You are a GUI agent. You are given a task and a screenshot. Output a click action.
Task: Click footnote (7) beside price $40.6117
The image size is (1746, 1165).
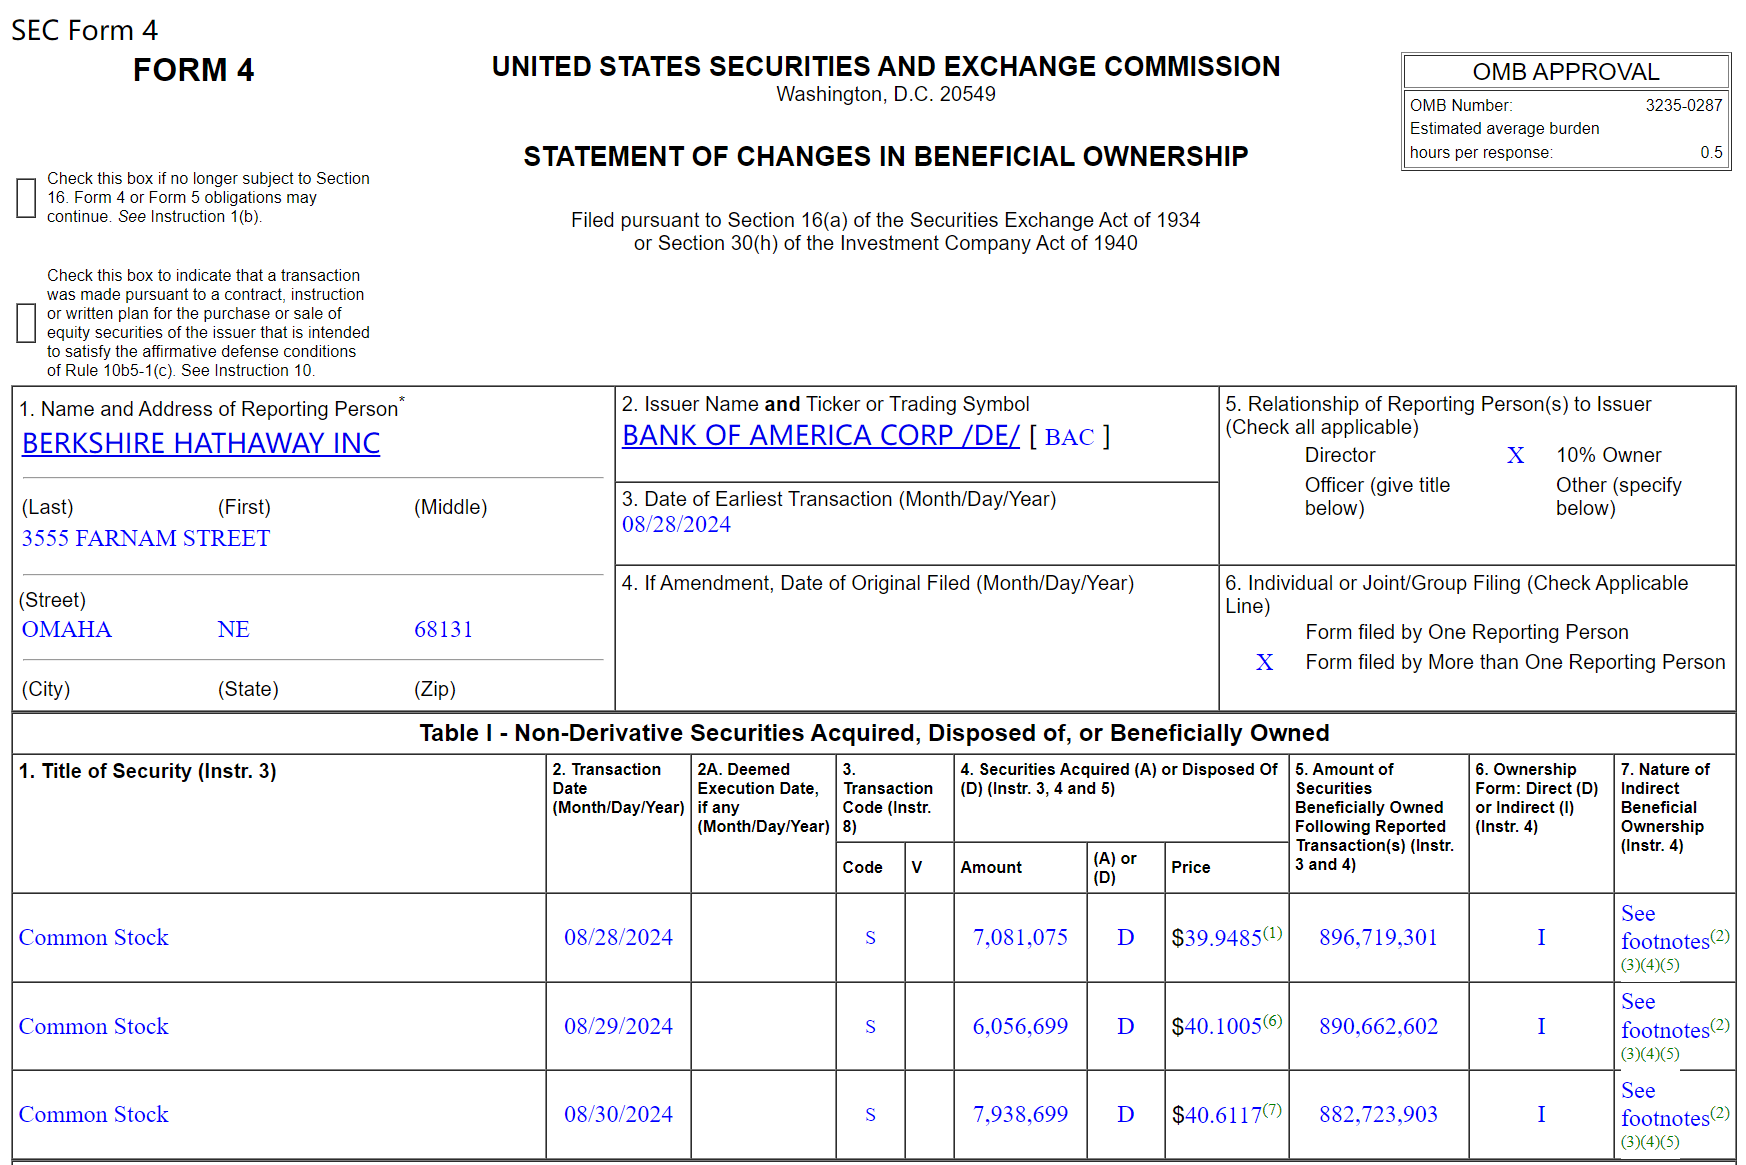pos(1272,1109)
